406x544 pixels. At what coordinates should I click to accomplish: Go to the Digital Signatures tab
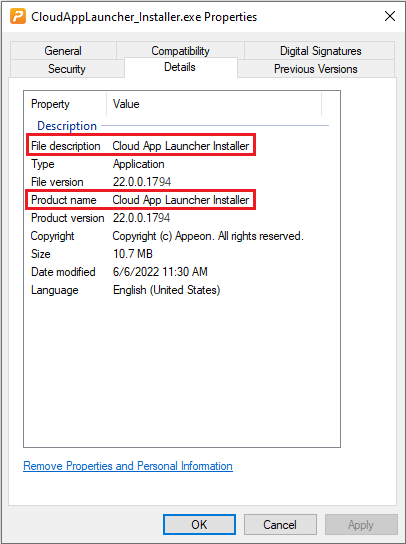coord(320,51)
